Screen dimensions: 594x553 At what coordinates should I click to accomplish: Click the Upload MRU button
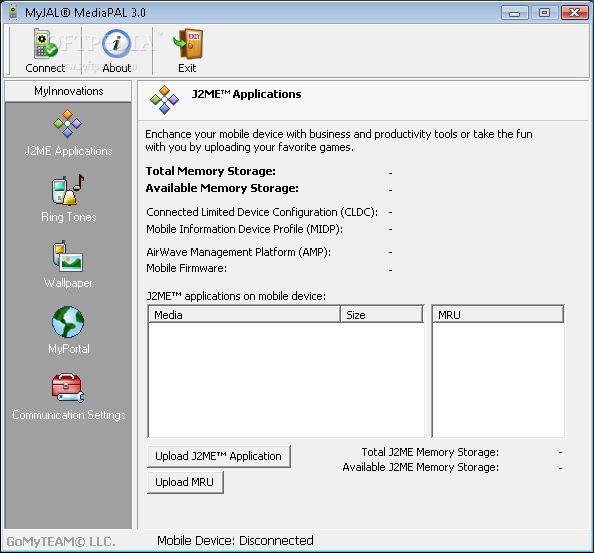point(185,482)
